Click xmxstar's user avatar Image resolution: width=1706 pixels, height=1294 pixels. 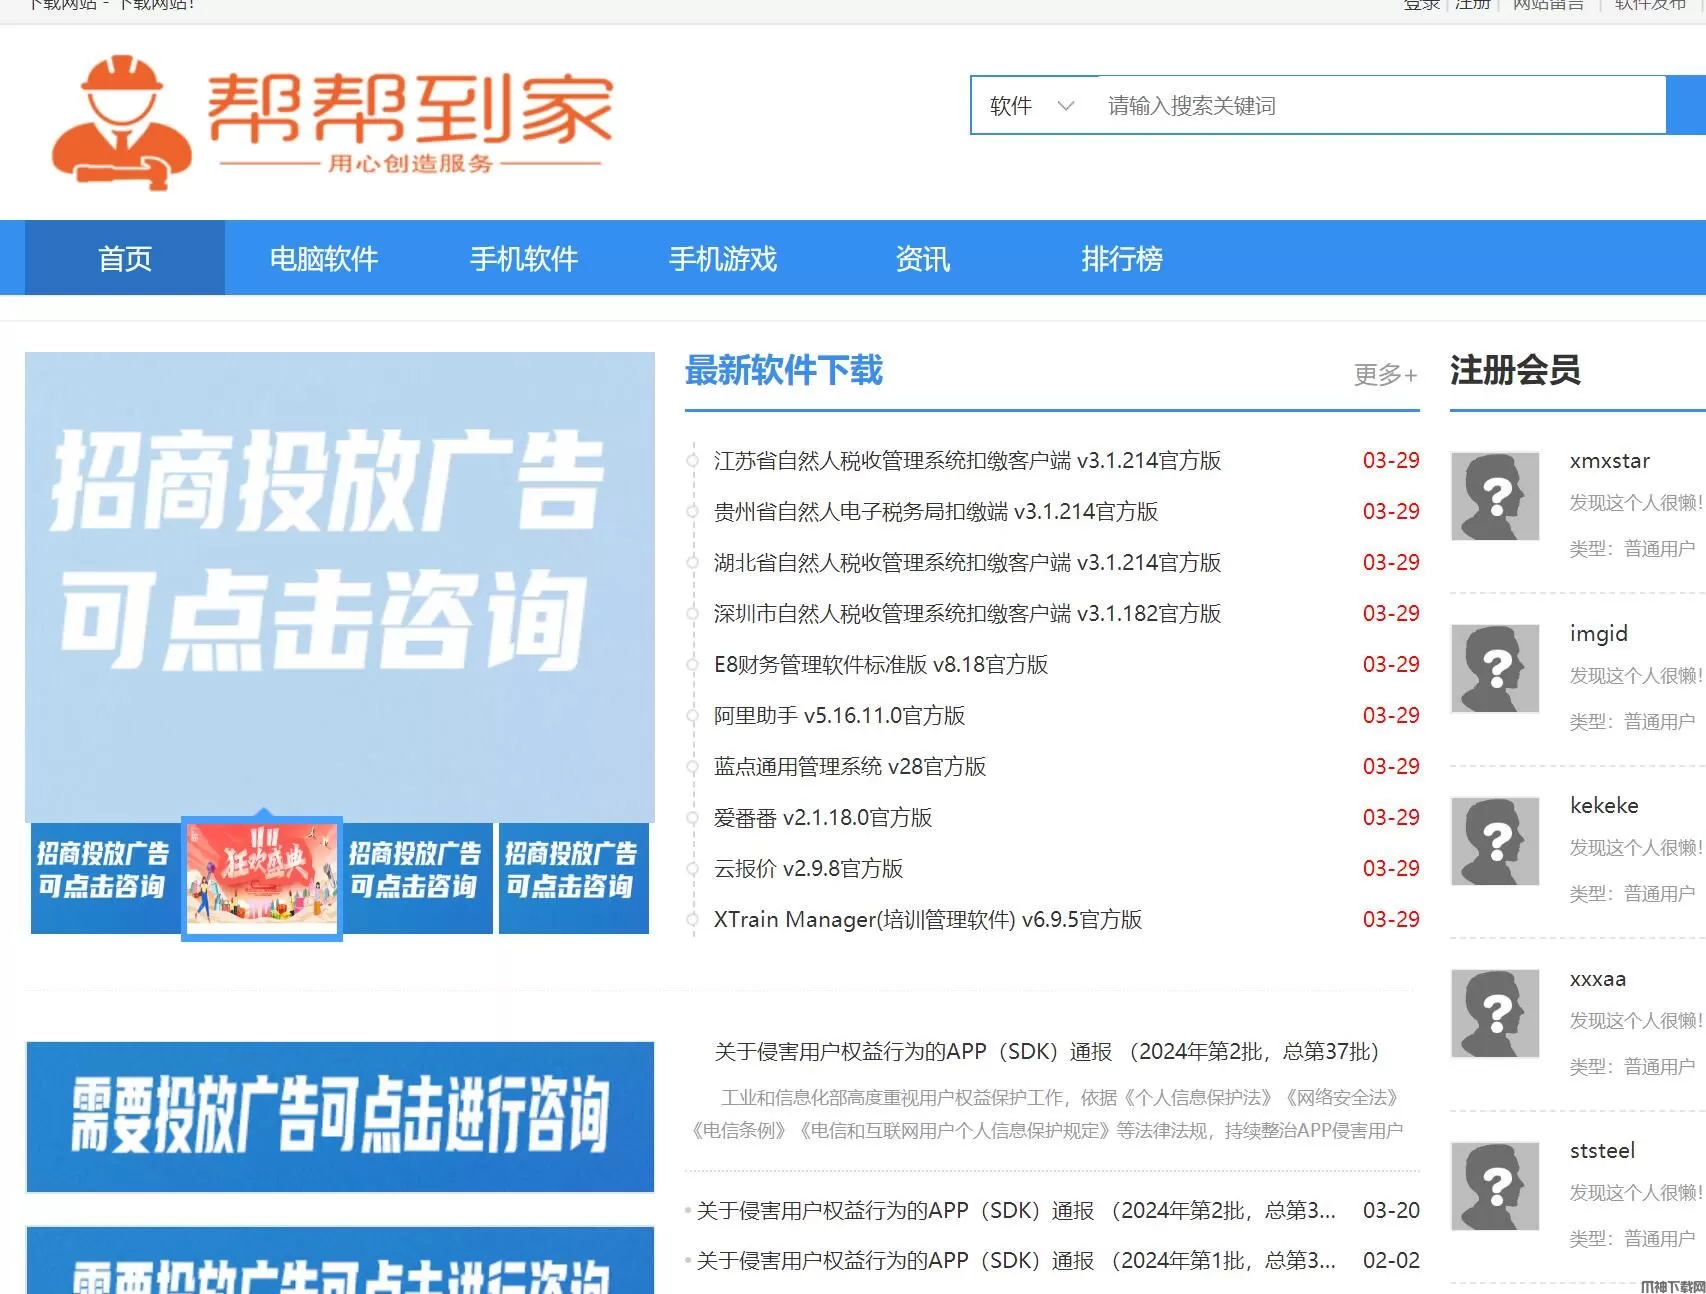point(1494,496)
